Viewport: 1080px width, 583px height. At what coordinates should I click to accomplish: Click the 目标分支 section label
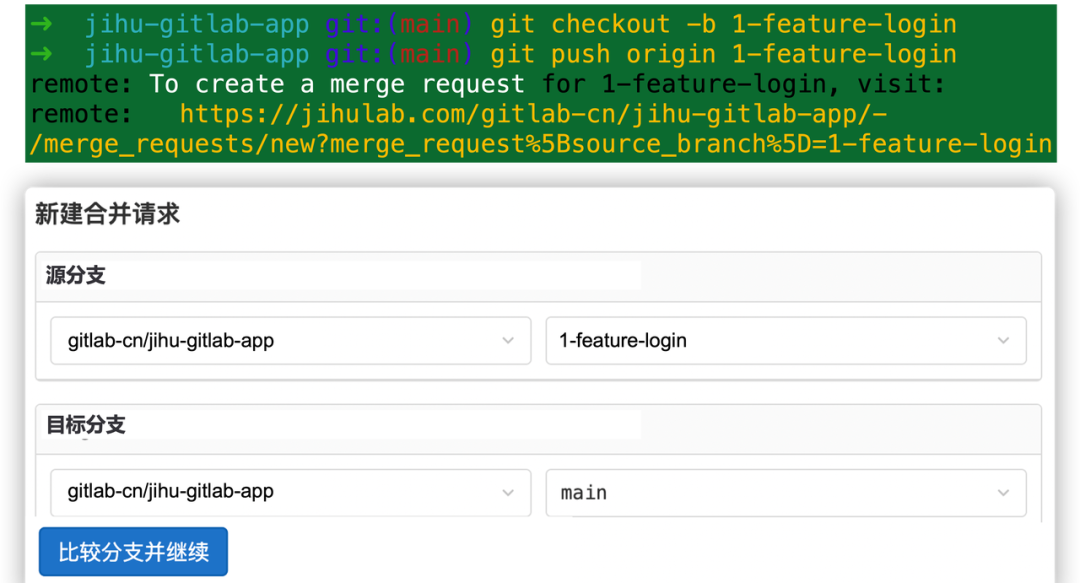point(85,425)
